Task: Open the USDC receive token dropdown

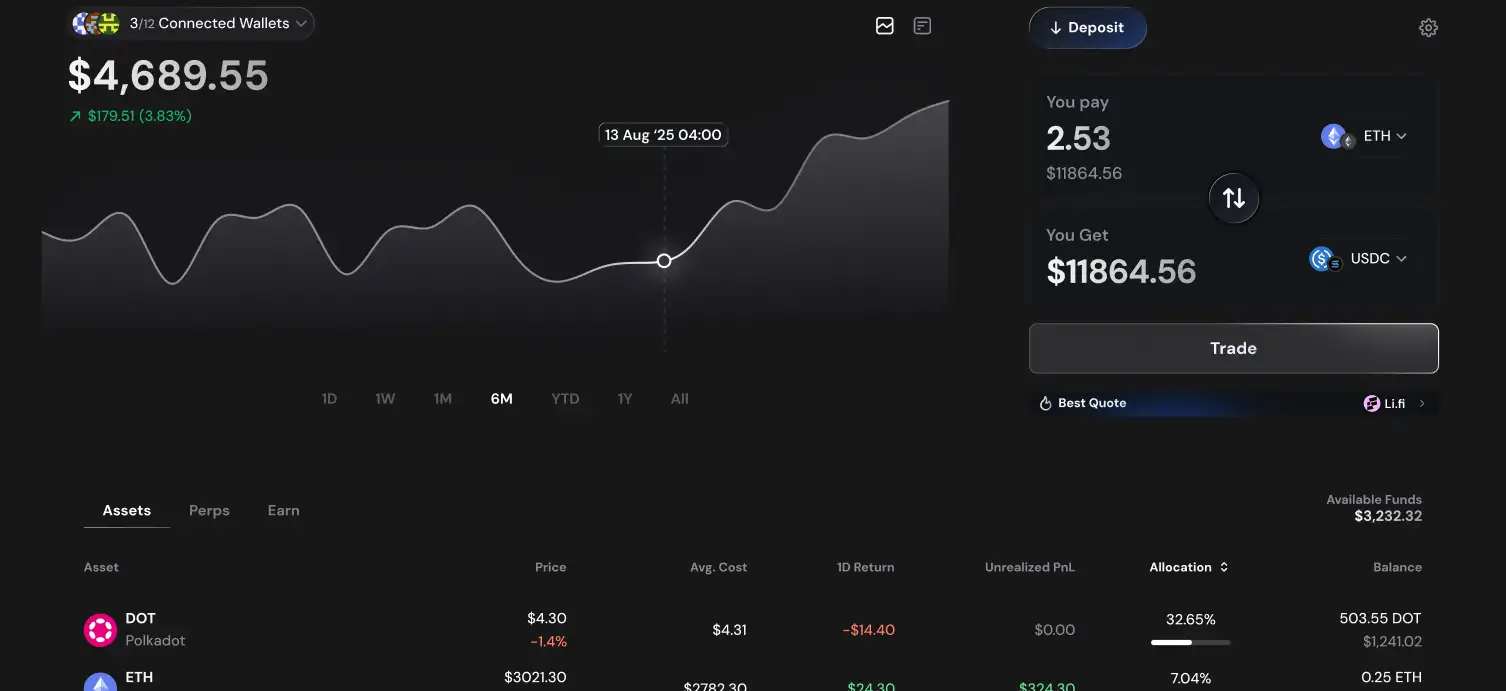Action: (1379, 258)
